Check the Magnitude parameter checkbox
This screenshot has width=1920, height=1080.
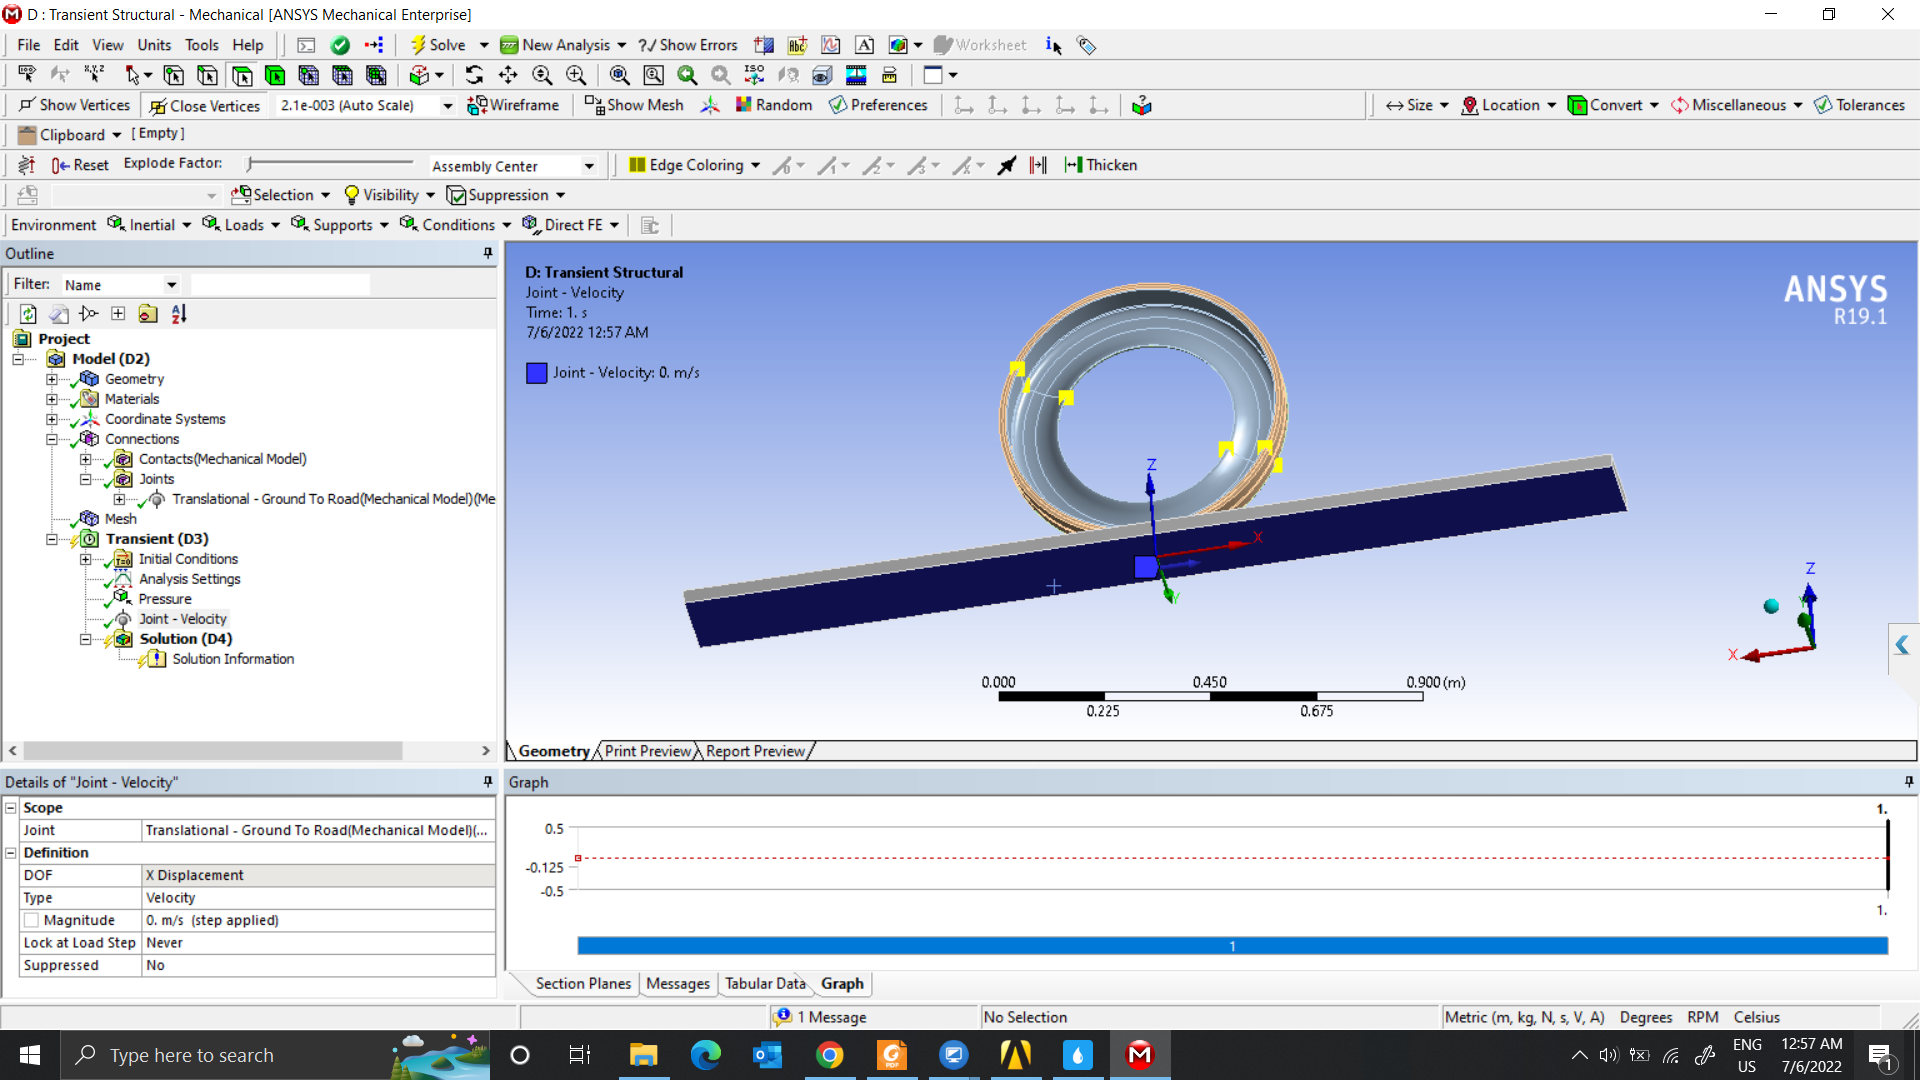31,920
